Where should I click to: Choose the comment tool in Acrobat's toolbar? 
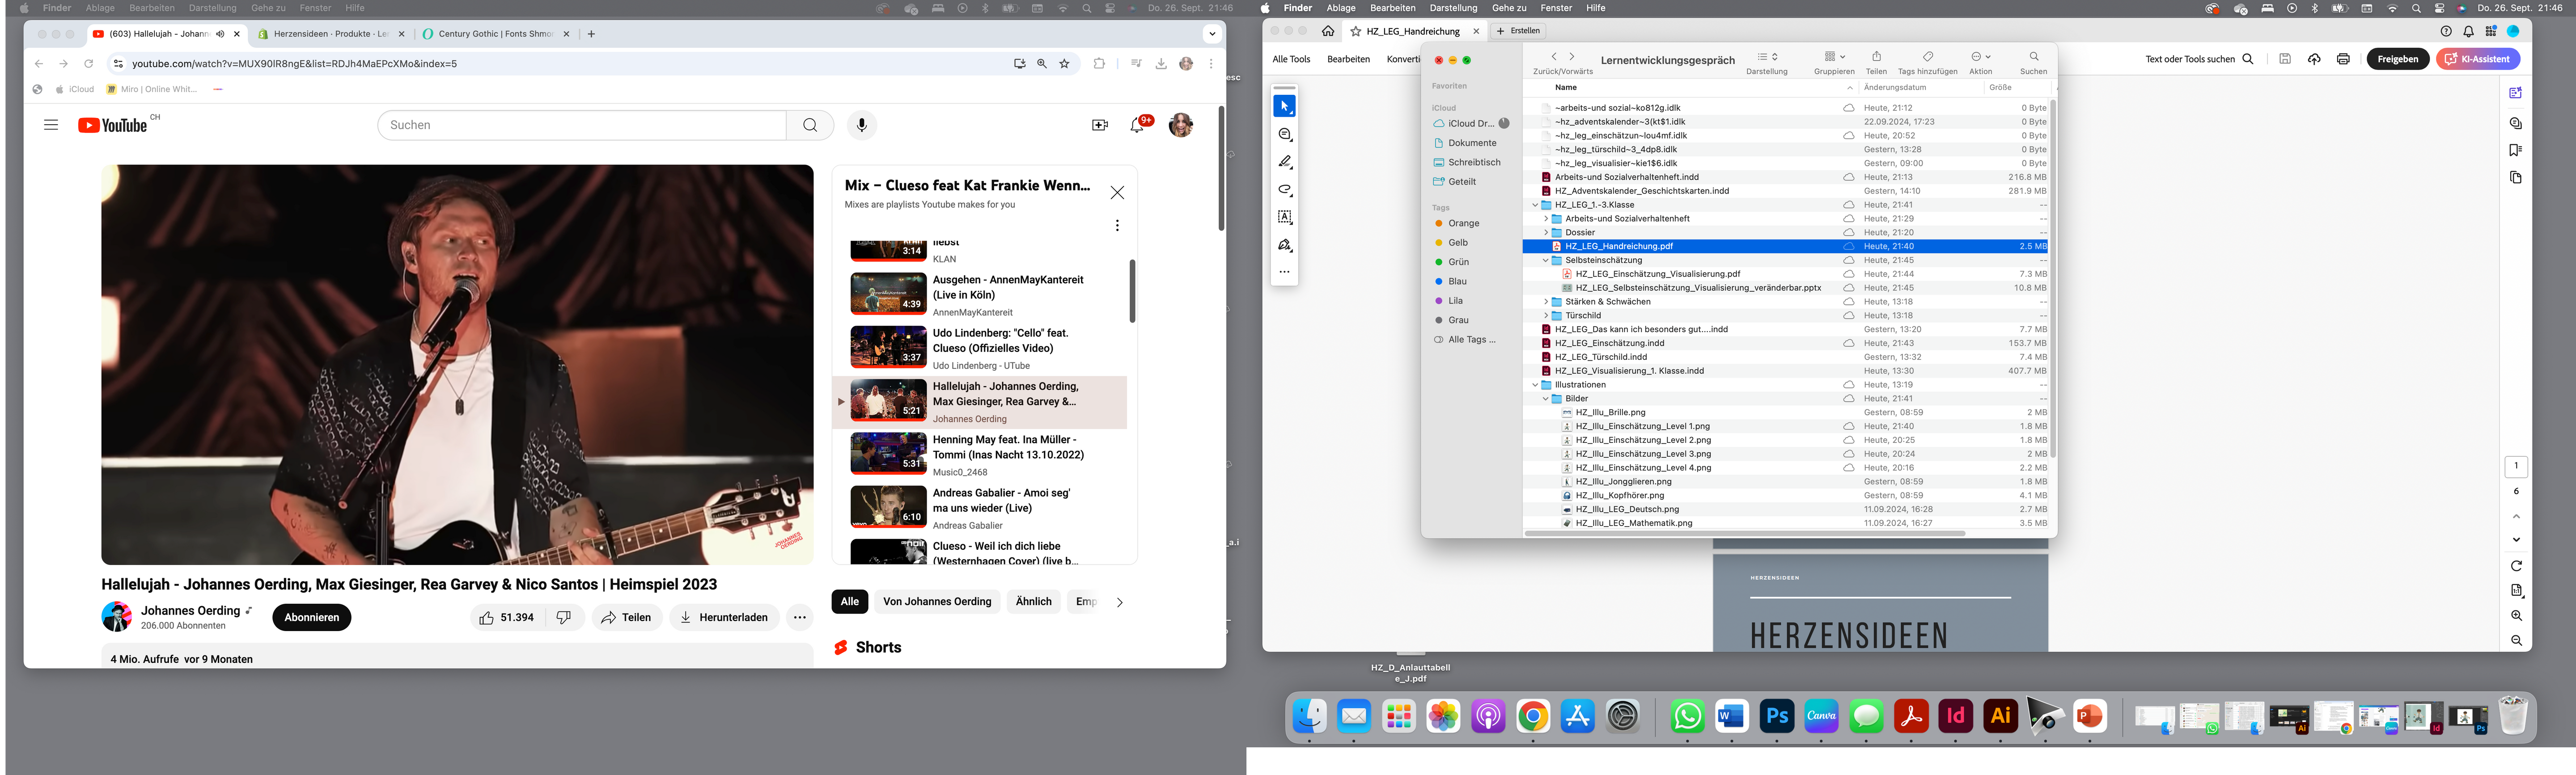(x=1285, y=134)
